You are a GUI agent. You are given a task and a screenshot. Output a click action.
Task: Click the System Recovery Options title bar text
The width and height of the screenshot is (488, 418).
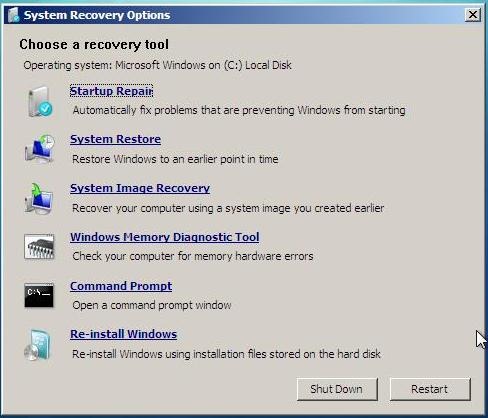tap(97, 15)
